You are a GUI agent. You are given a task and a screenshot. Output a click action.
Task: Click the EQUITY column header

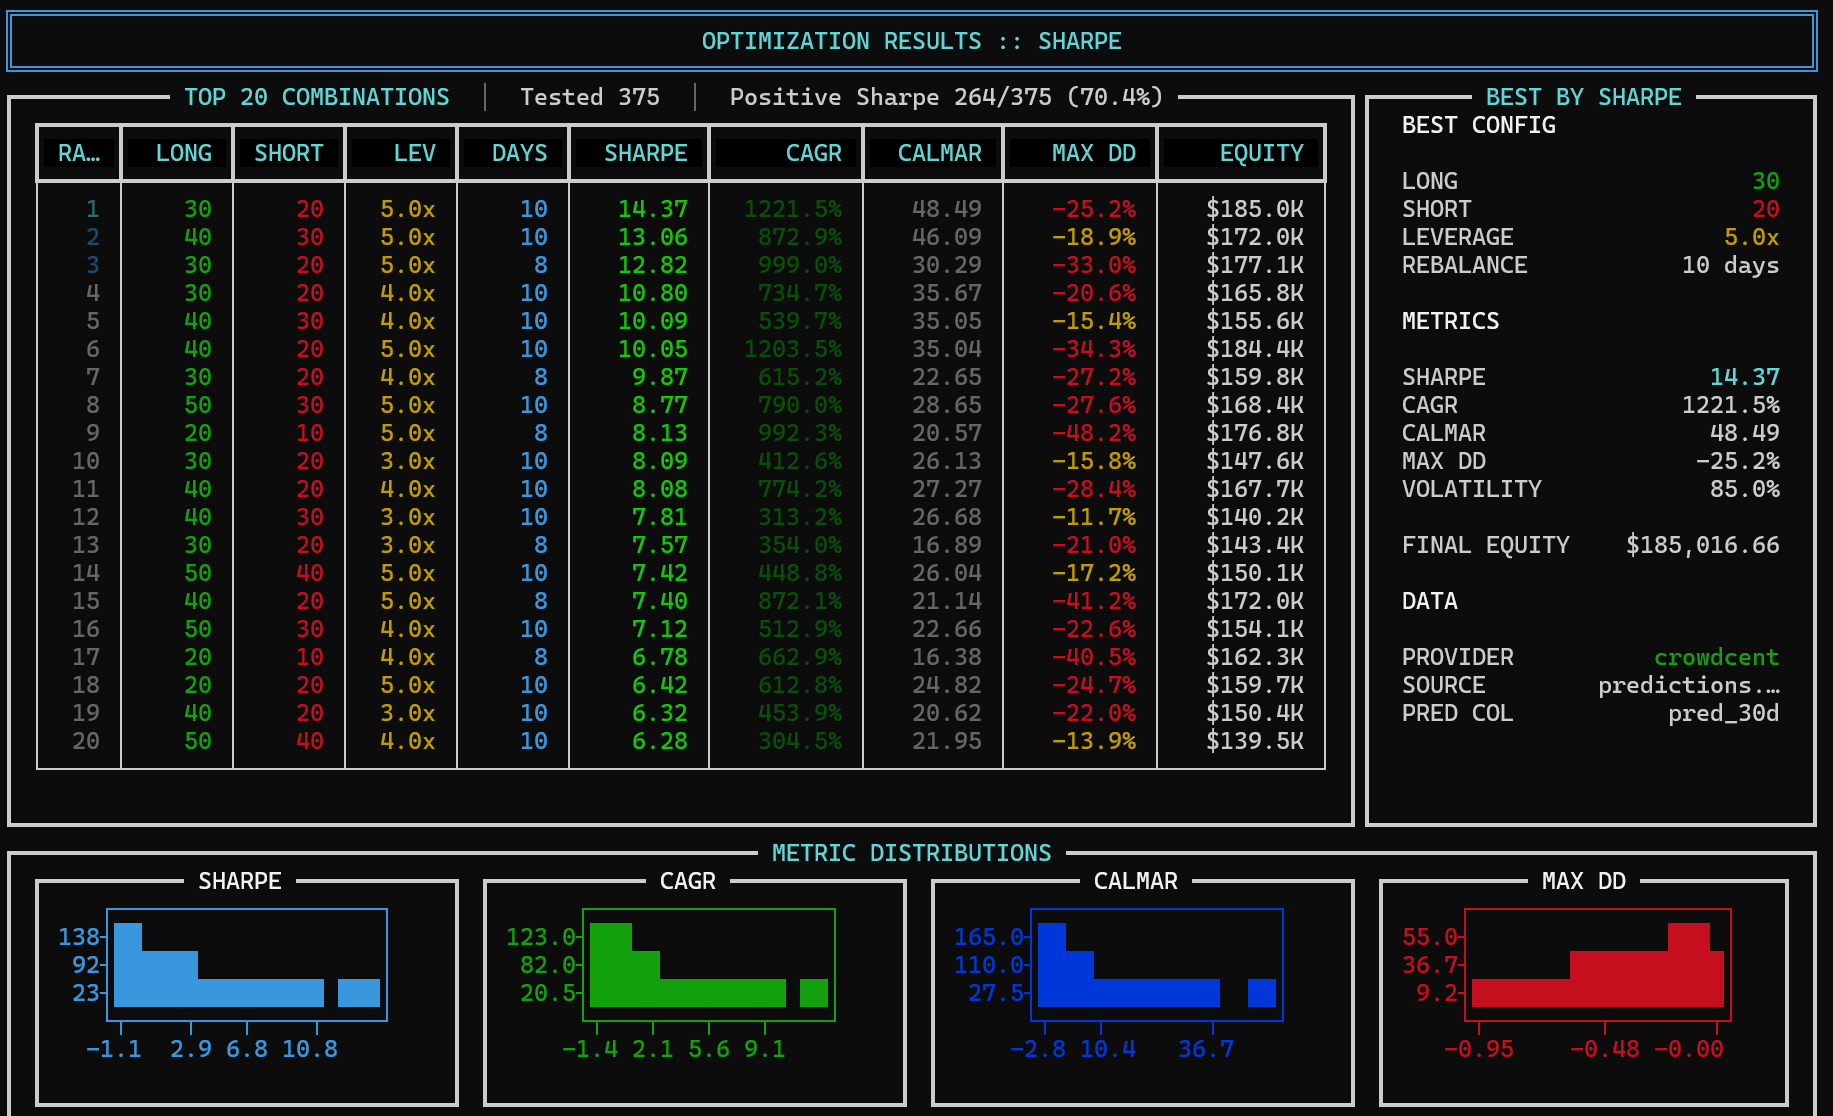click(x=1260, y=153)
